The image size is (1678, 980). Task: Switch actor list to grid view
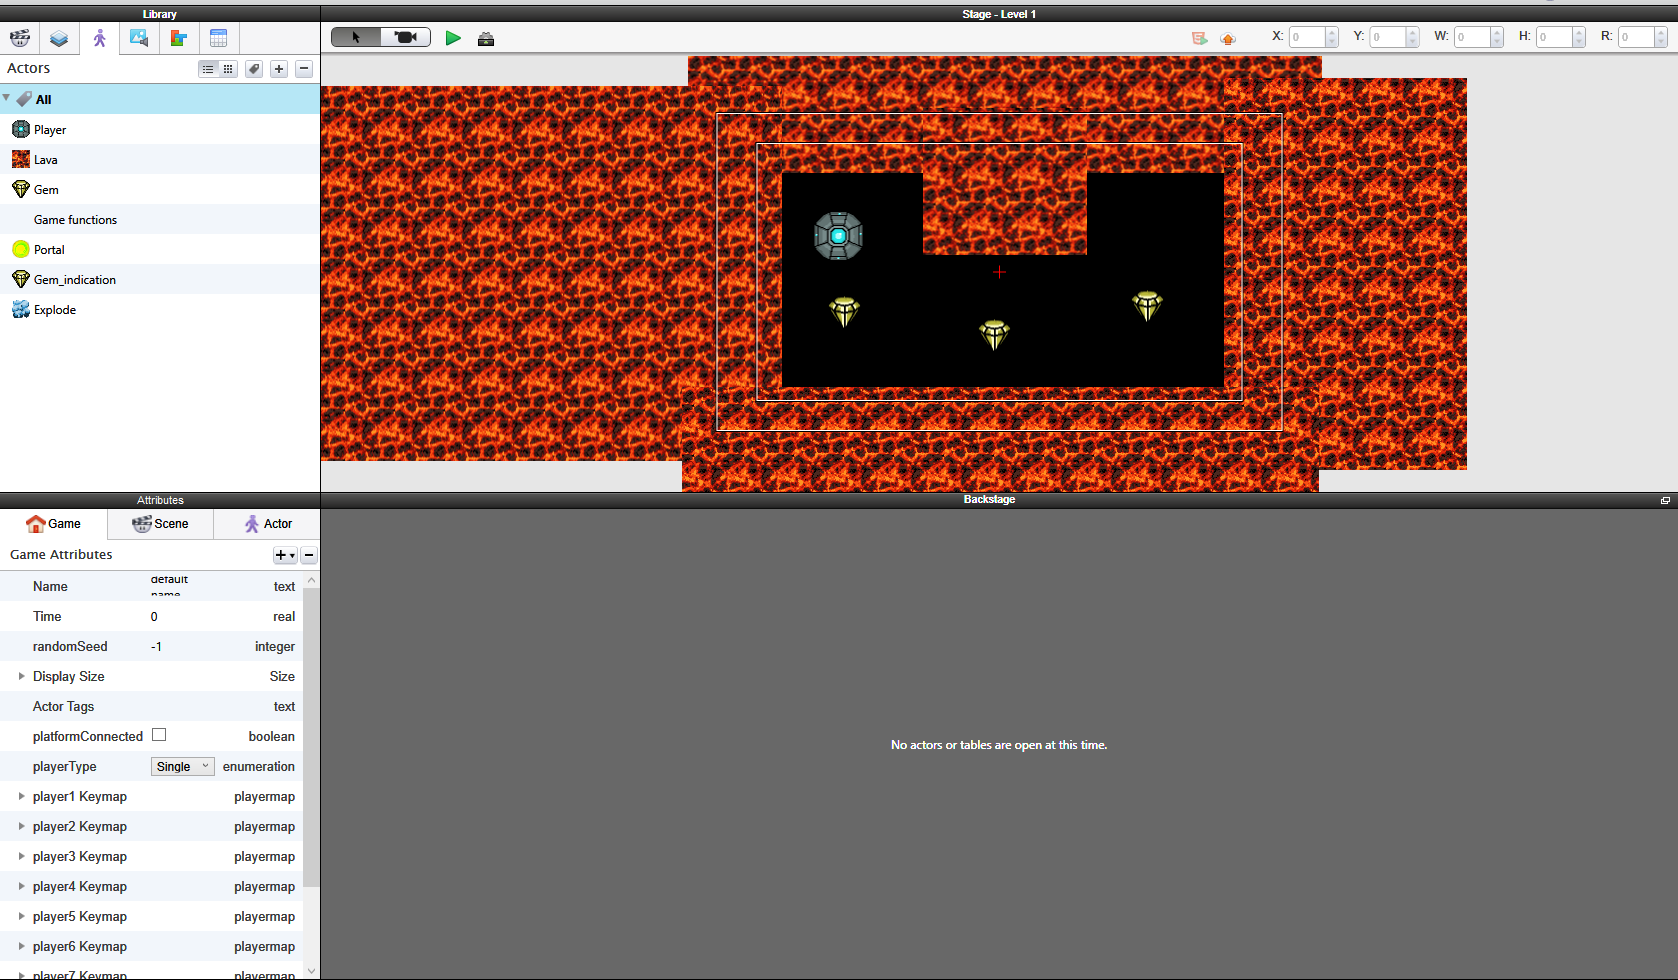point(228,68)
